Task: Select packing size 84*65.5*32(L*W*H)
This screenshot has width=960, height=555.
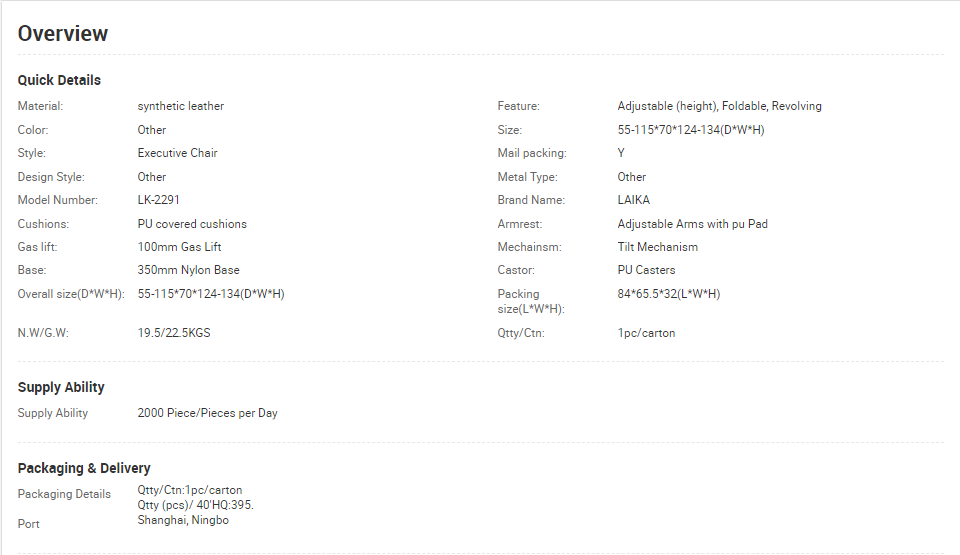Action: (x=669, y=294)
